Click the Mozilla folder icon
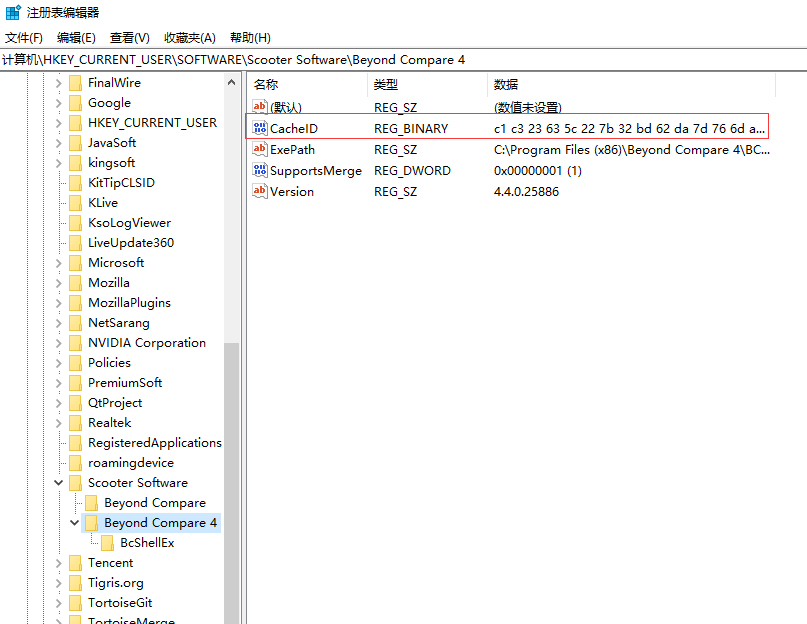This screenshot has width=807, height=624. click(75, 283)
